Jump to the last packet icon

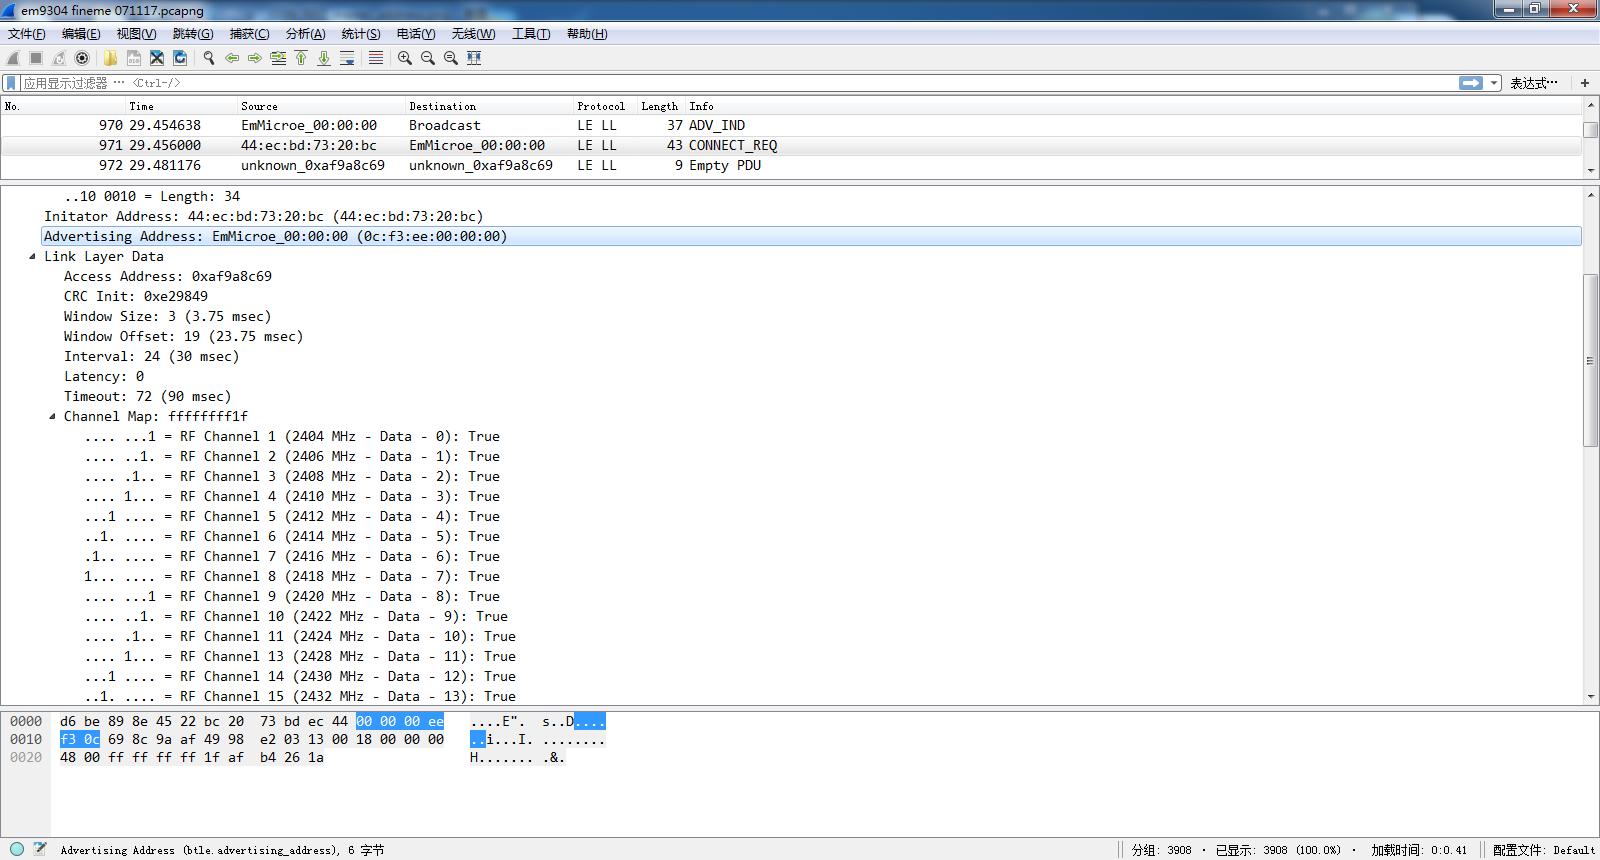324,58
